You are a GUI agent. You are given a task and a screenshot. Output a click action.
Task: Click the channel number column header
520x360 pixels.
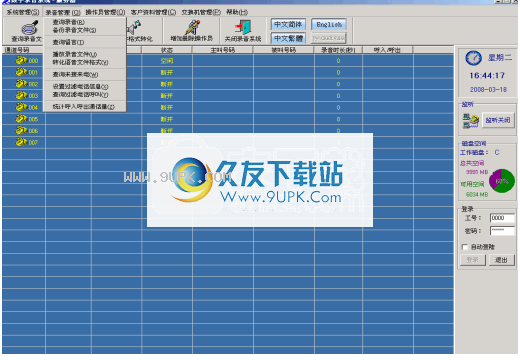coord(24,50)
